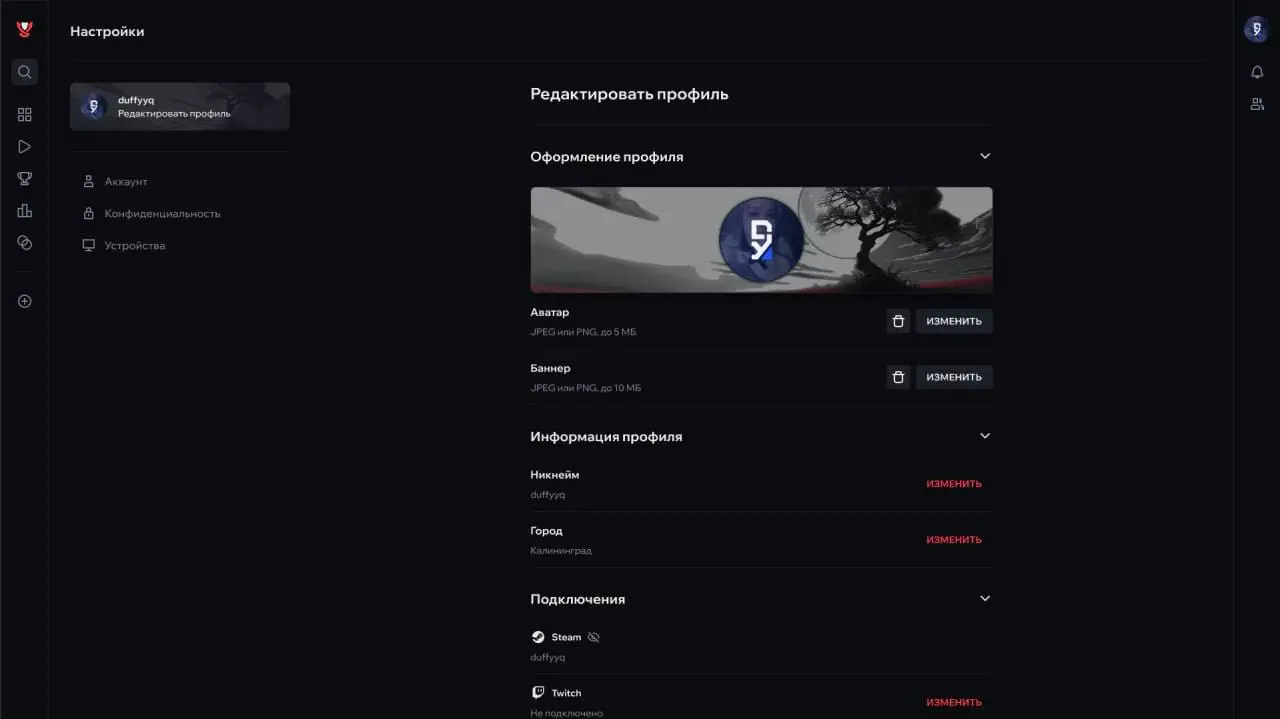Click the round avatar on the banner
This screenshot has height=719, width=1280.
click(761, 240)
